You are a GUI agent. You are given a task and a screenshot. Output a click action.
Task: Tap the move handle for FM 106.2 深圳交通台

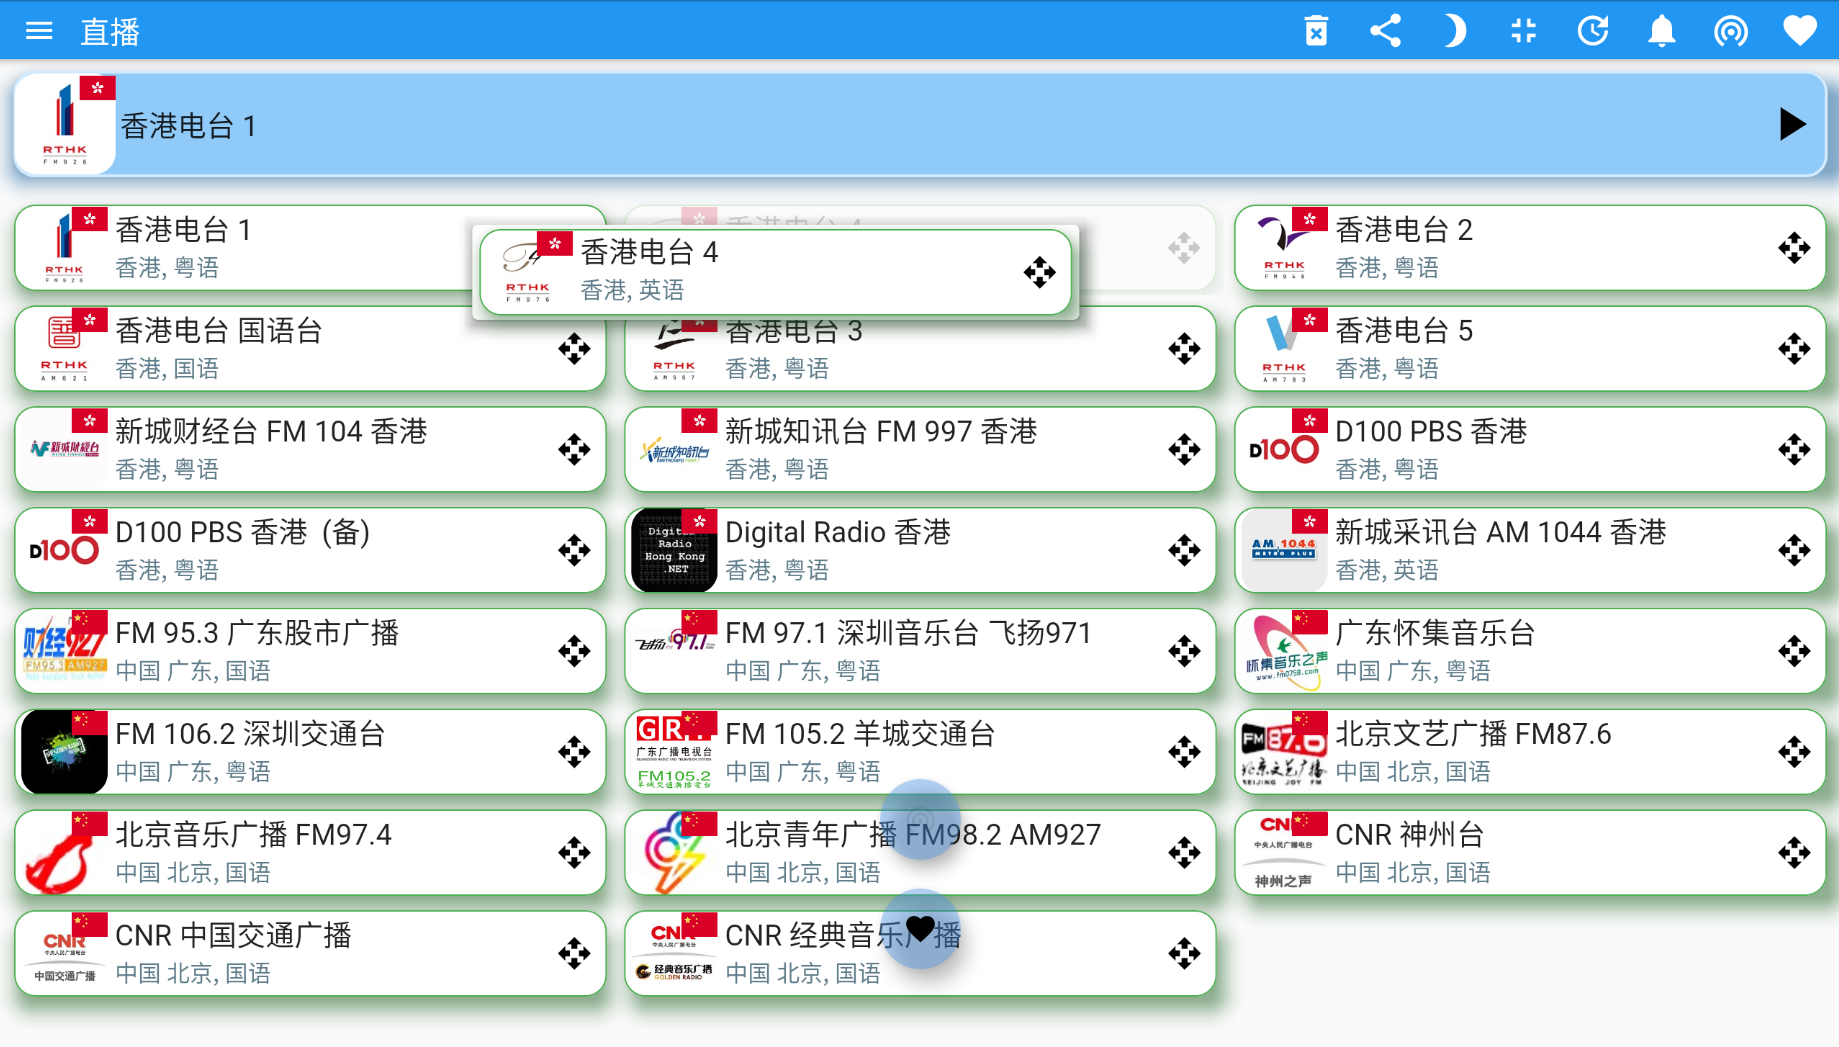click(574, 752)
